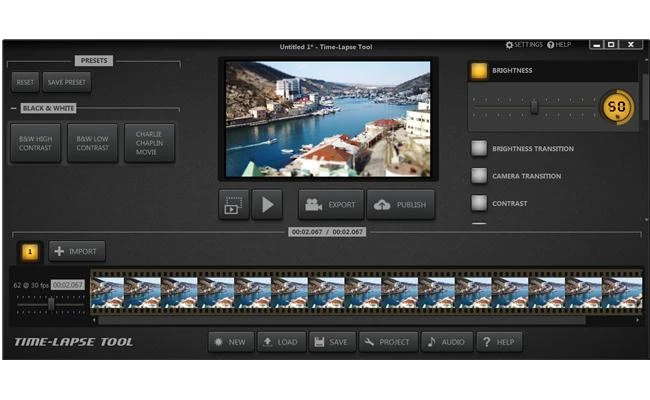Apply the B&W Low Contrast preset
The width and height of the screenshot is (650, 400).
92,143
